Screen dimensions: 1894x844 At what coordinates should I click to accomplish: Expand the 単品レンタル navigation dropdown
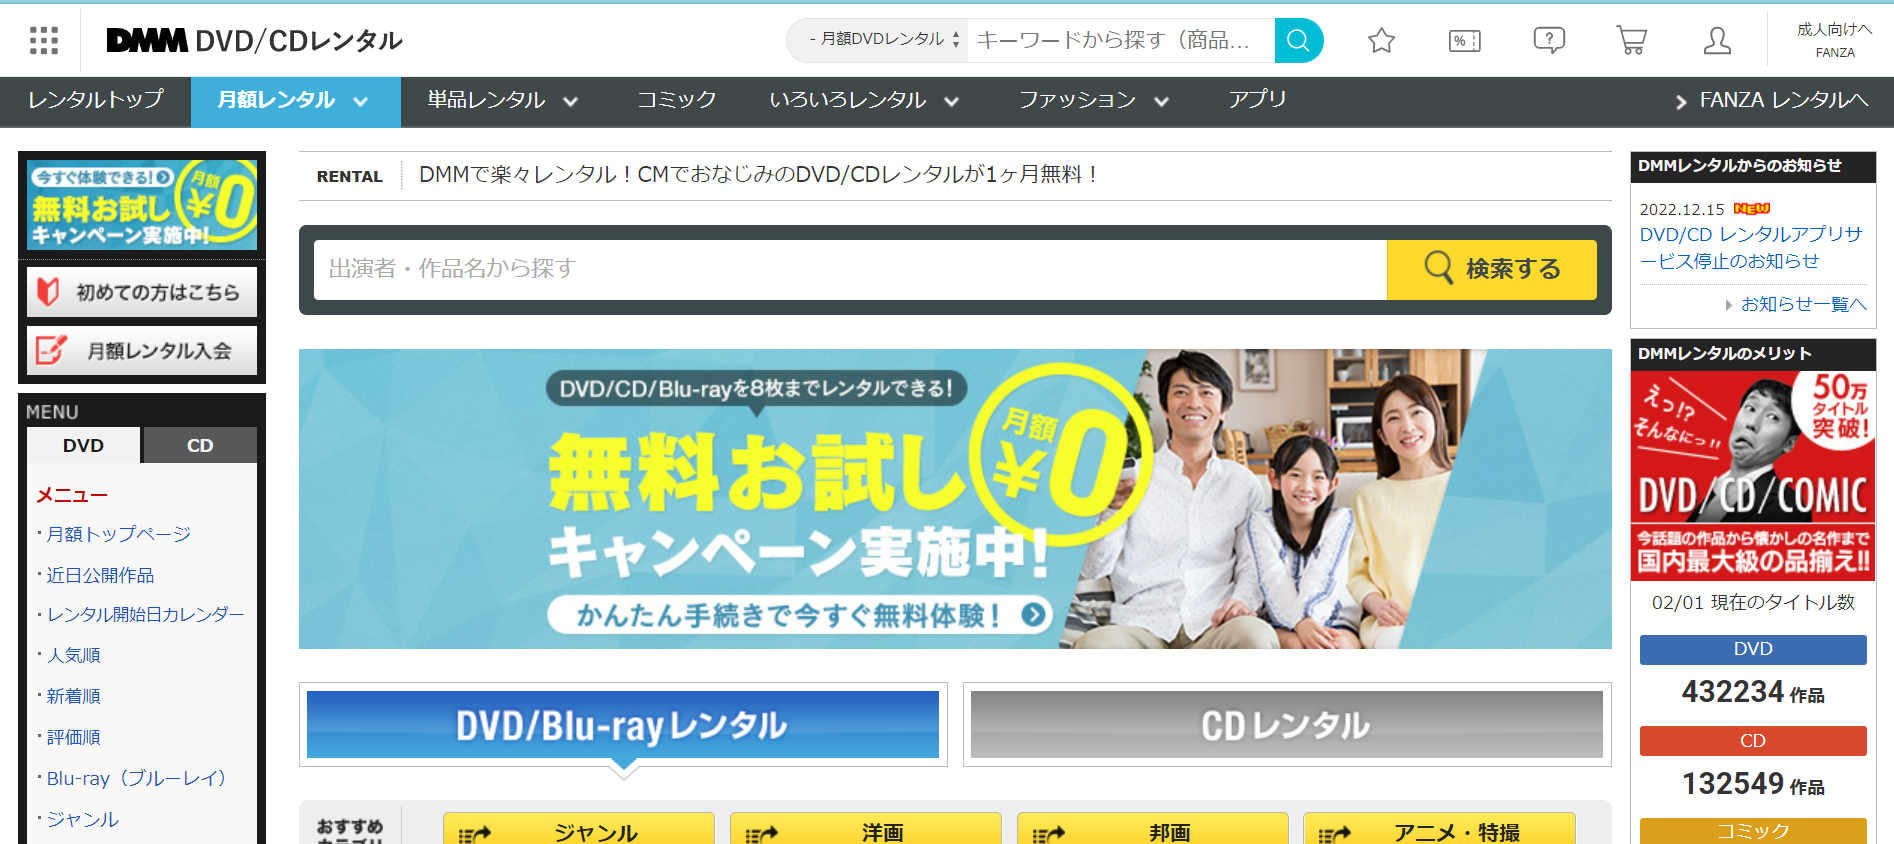[x=502, y=101]
